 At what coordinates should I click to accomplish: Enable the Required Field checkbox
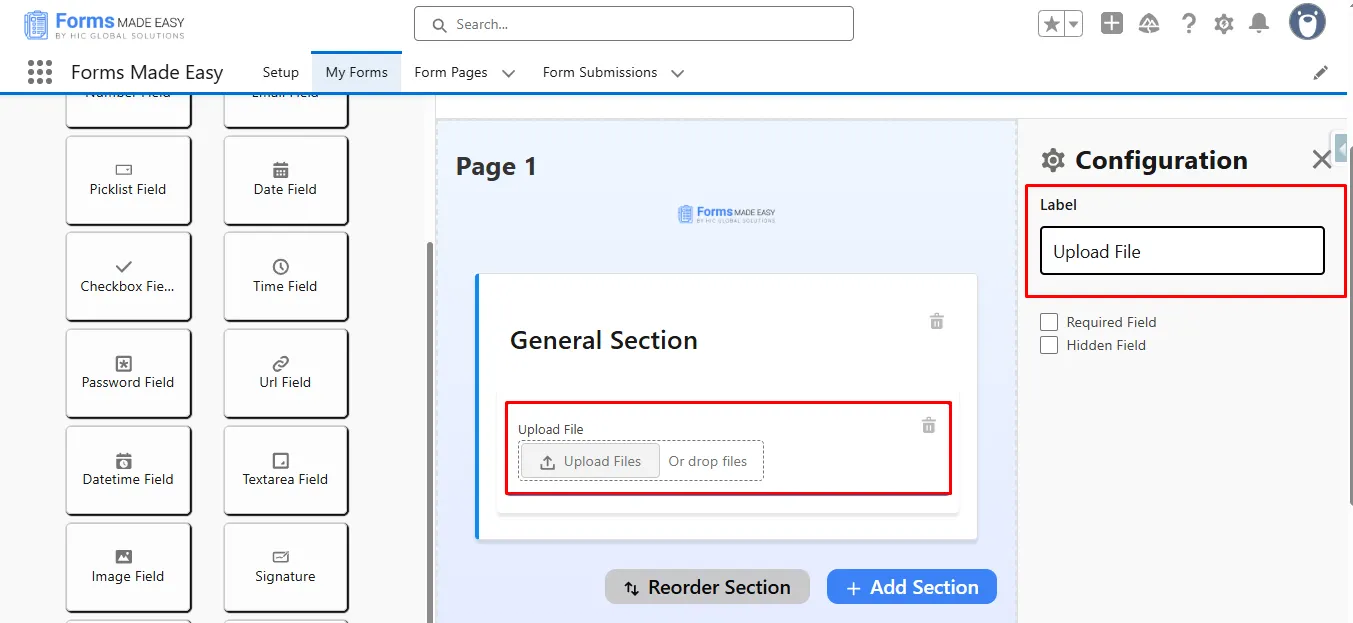pyautogui.click(x=1049, y=322)
